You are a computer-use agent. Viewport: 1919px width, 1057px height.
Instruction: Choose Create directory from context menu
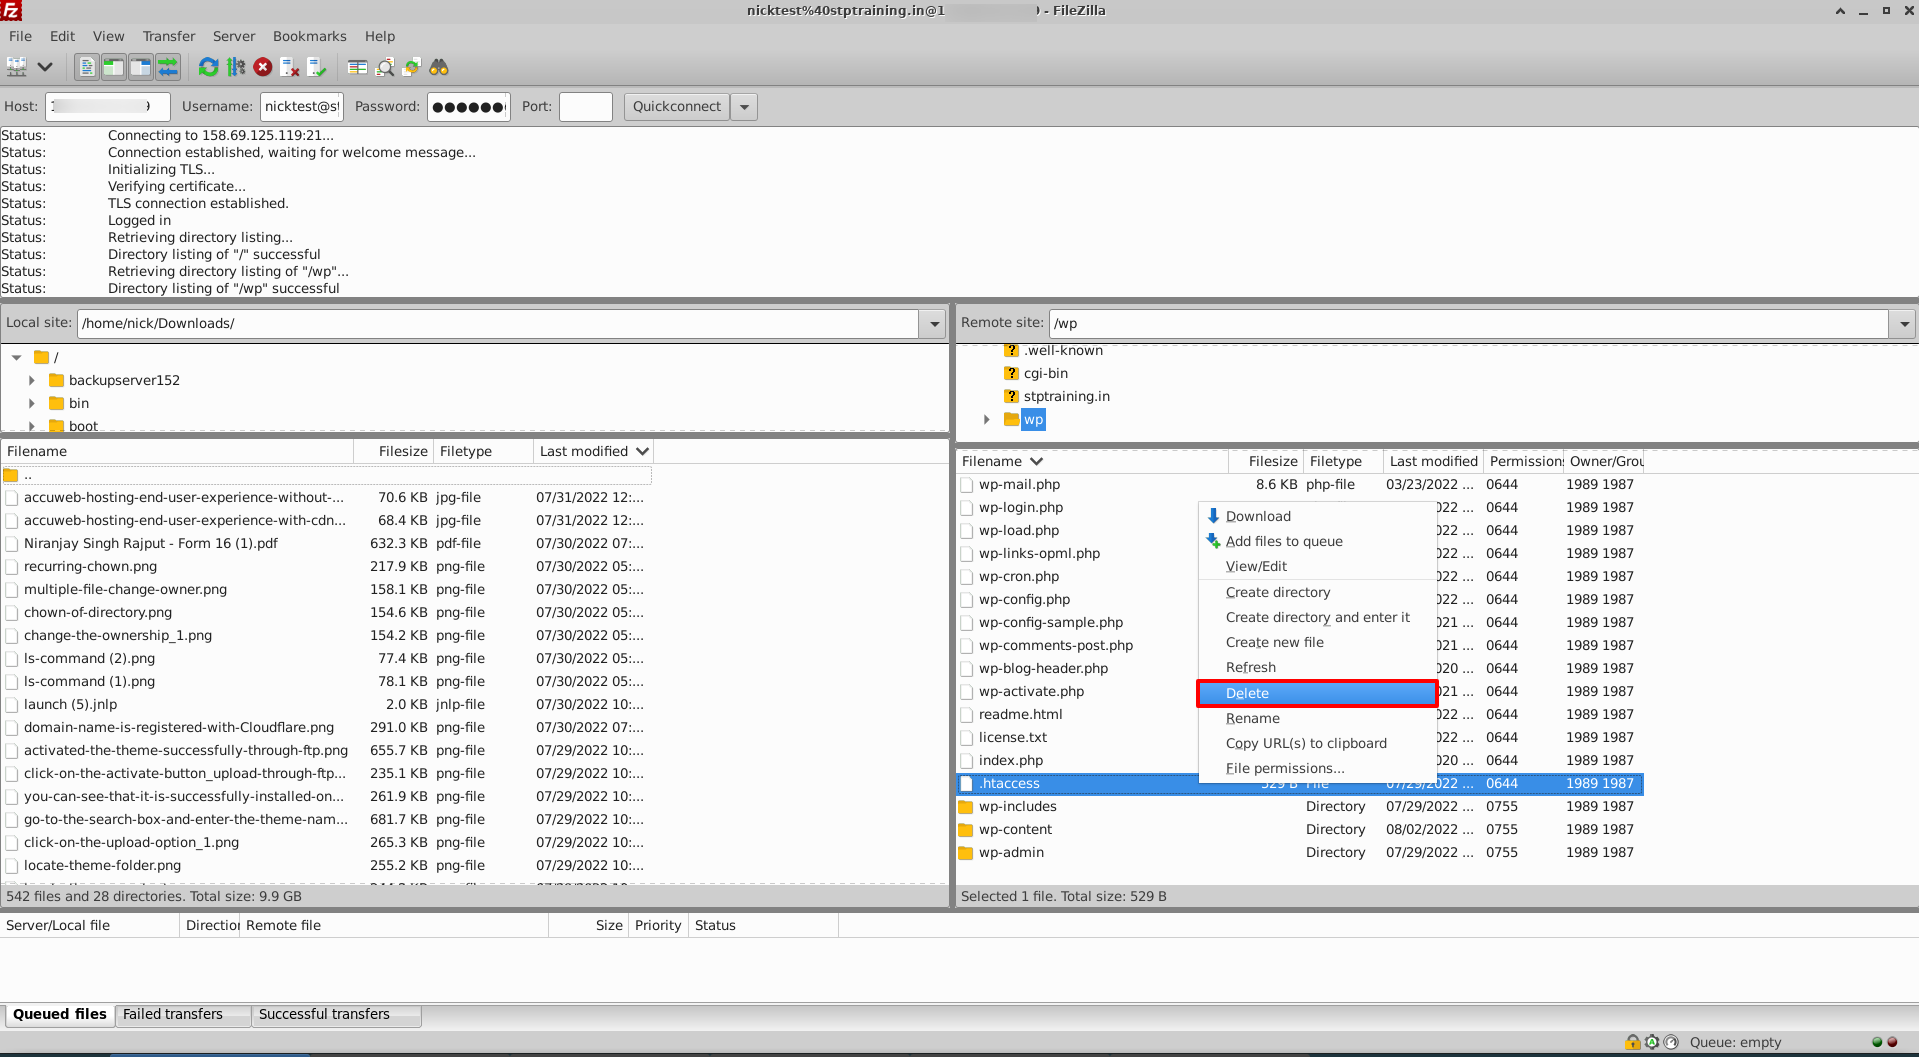coord(1317,592)
